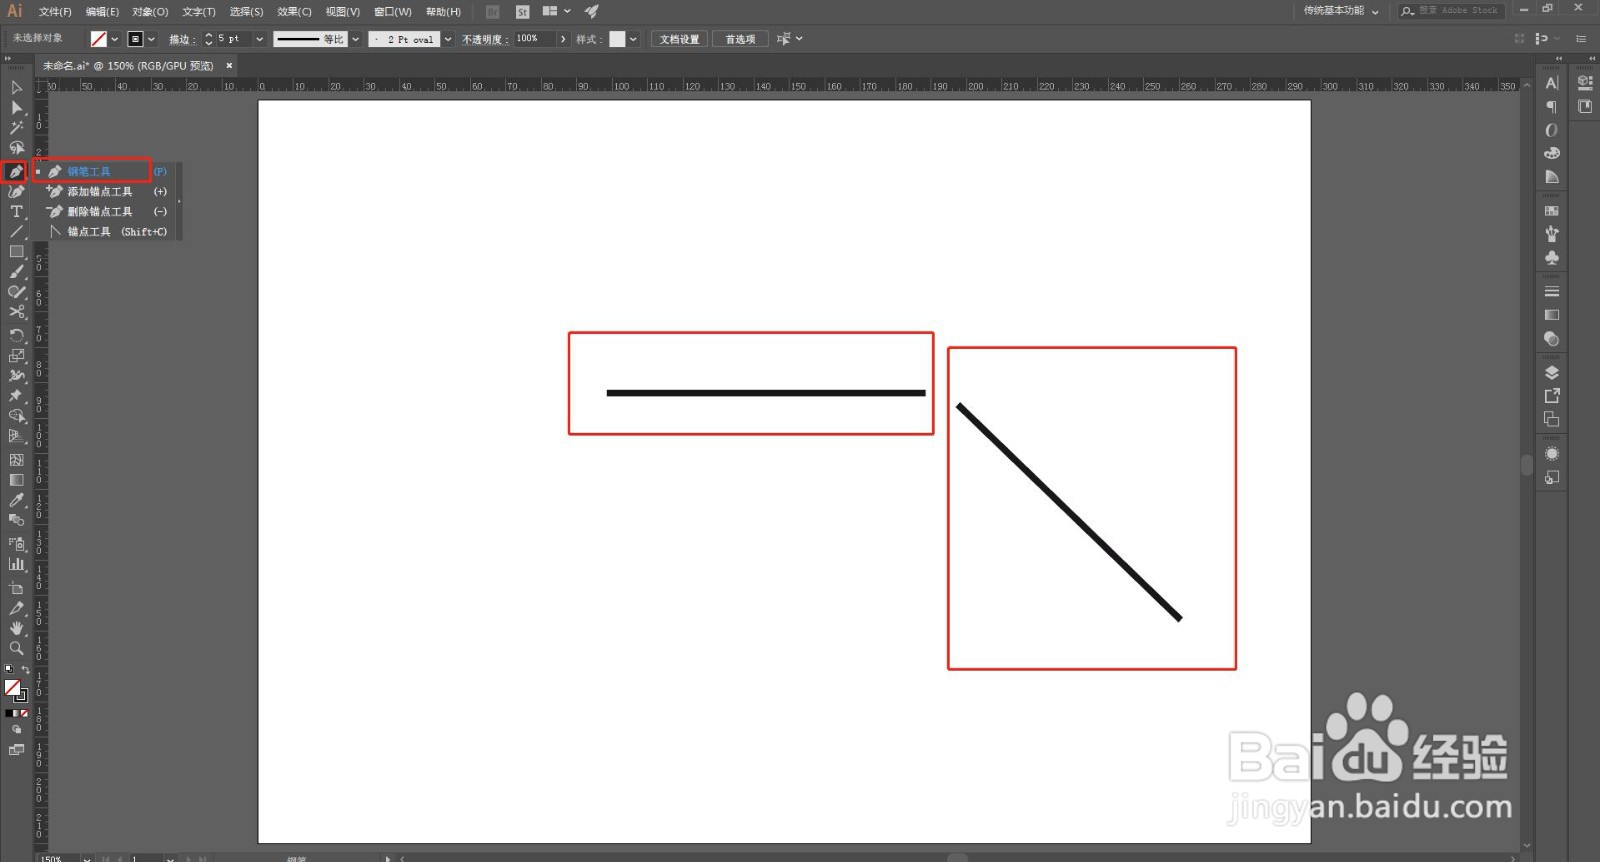Viewport: 1600px width, 862px height.
Task: Select the Puppet Warp pin tool
Action: click(x=16, y=396)
